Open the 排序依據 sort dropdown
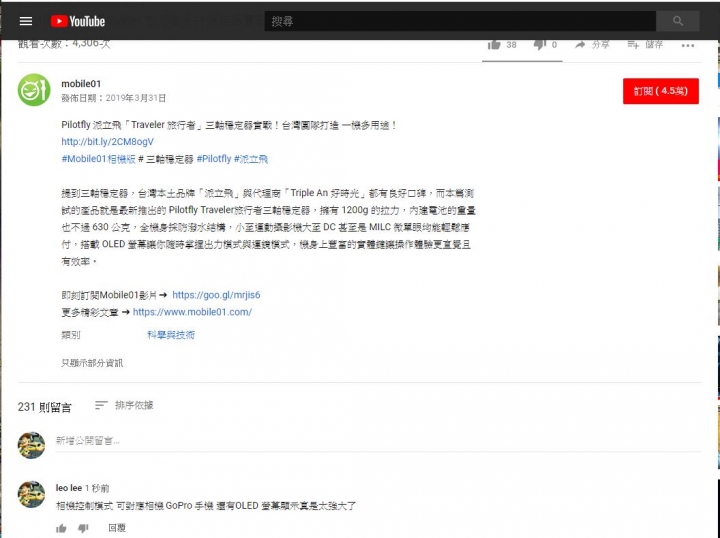 [x=124, y=405]
